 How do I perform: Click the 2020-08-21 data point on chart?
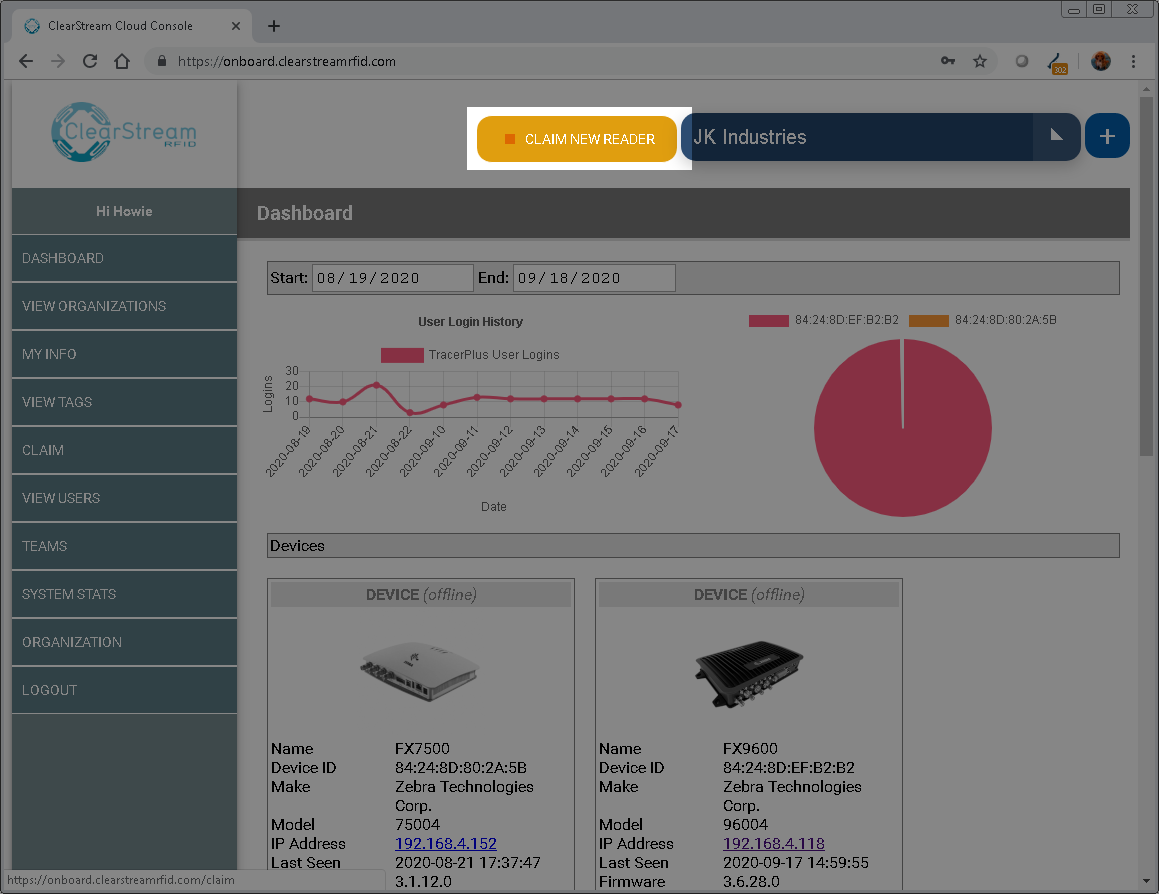pyautogui.click(x=376, y=385)
